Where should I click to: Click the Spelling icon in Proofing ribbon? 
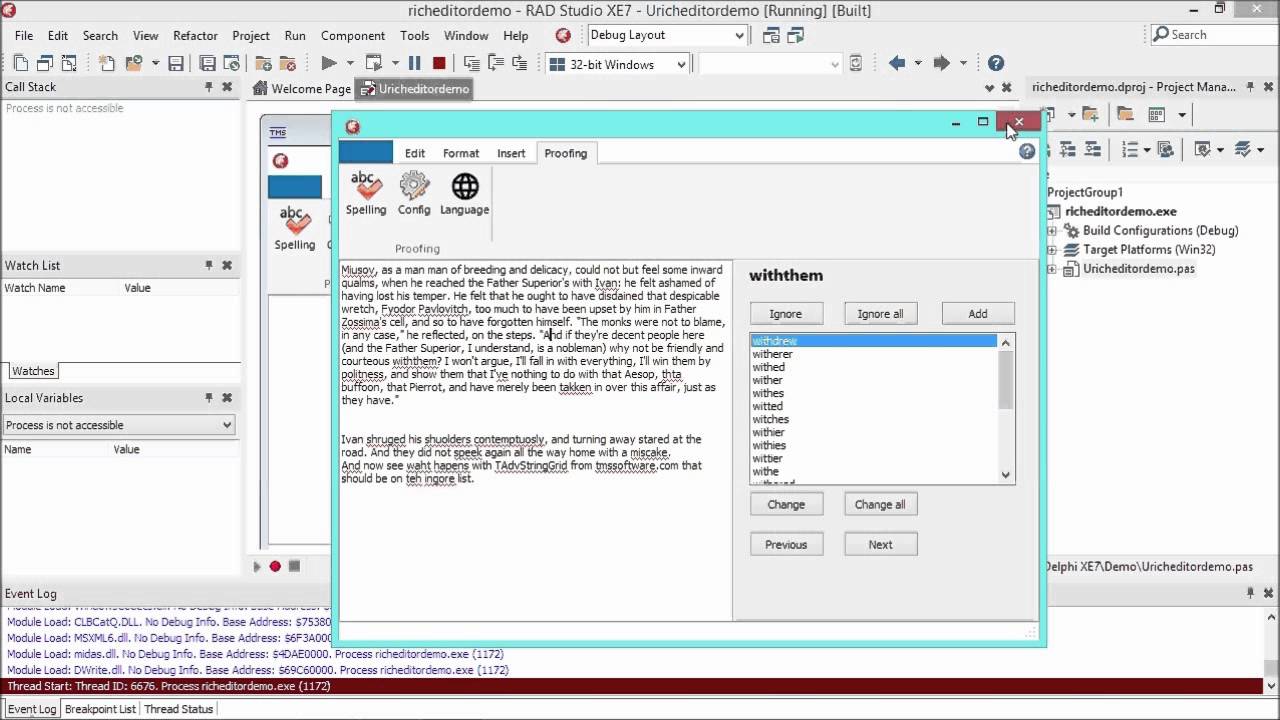(365, 193)
